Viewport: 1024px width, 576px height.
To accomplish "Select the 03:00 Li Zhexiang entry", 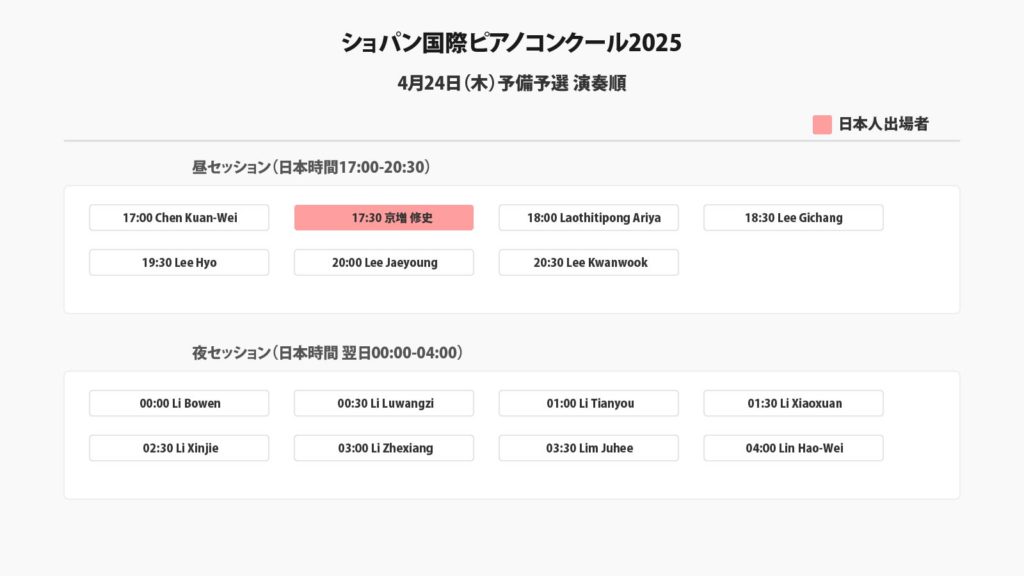I will [x=384, y=449].
